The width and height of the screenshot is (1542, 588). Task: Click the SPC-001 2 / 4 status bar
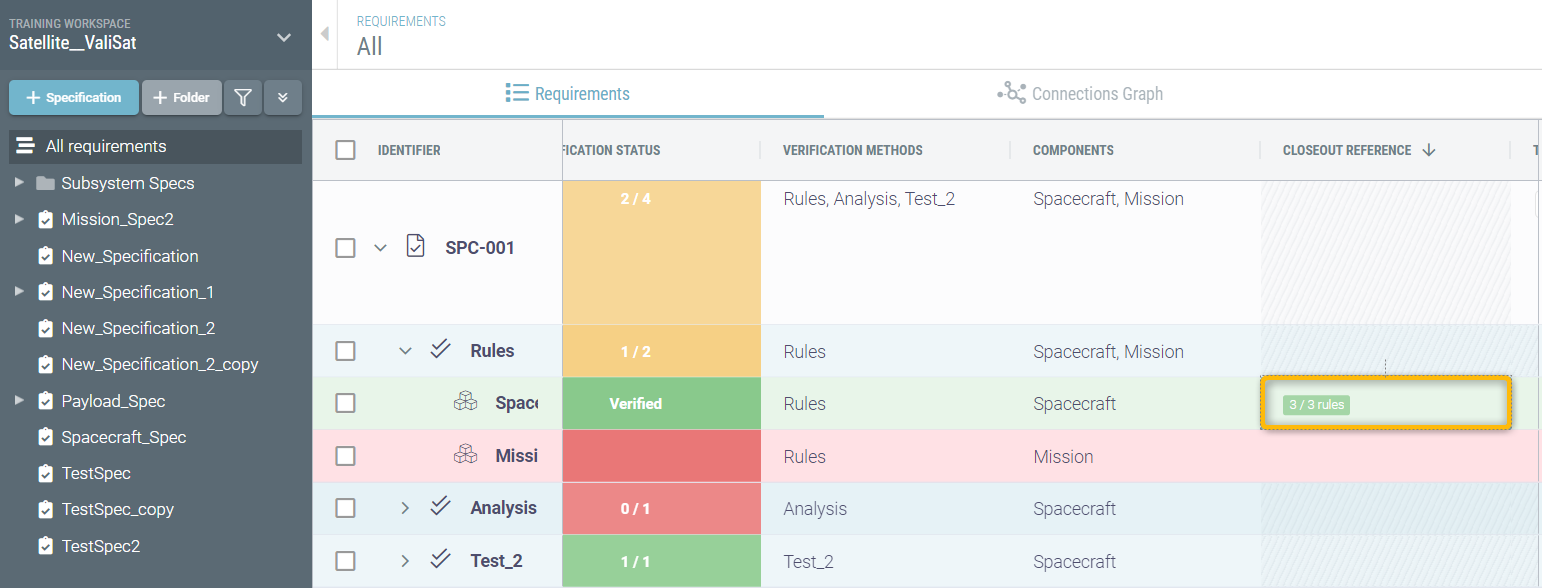point(662,252)
